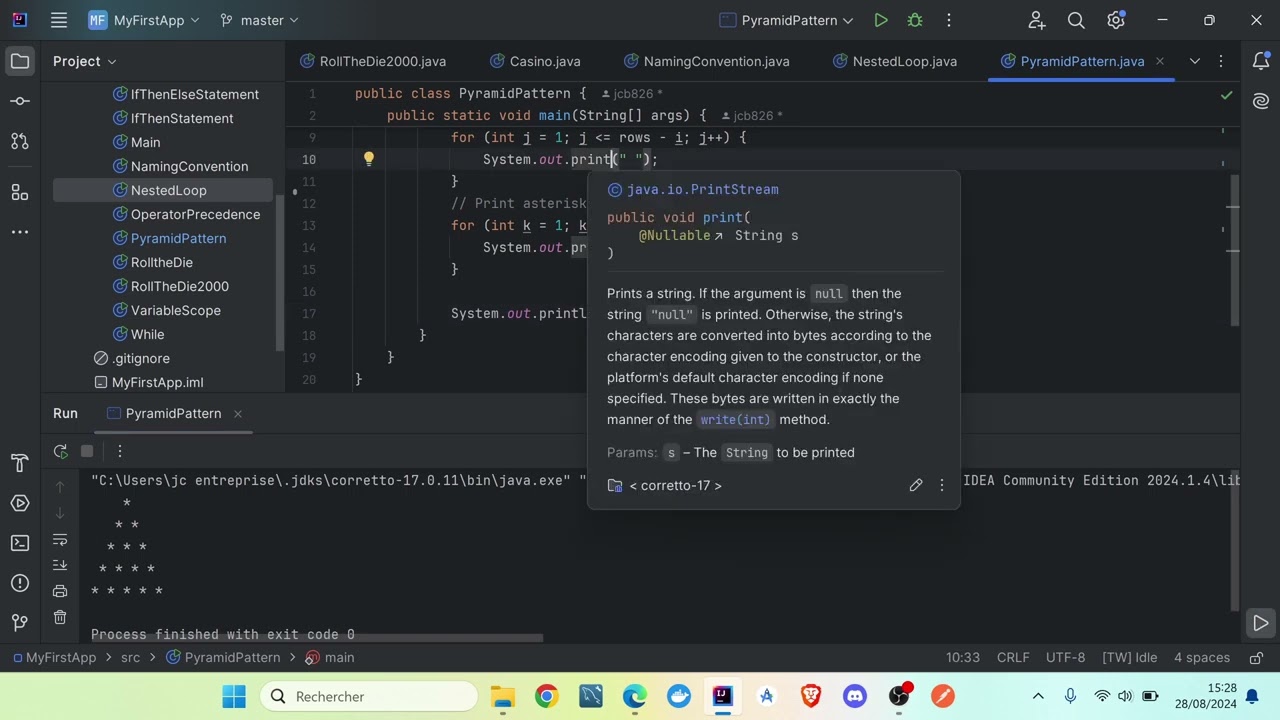Screen dimensions: 1280x720
Task: Toggle the Project tool window folder icon
Action: pyautogui.click(x=20, y=61)
